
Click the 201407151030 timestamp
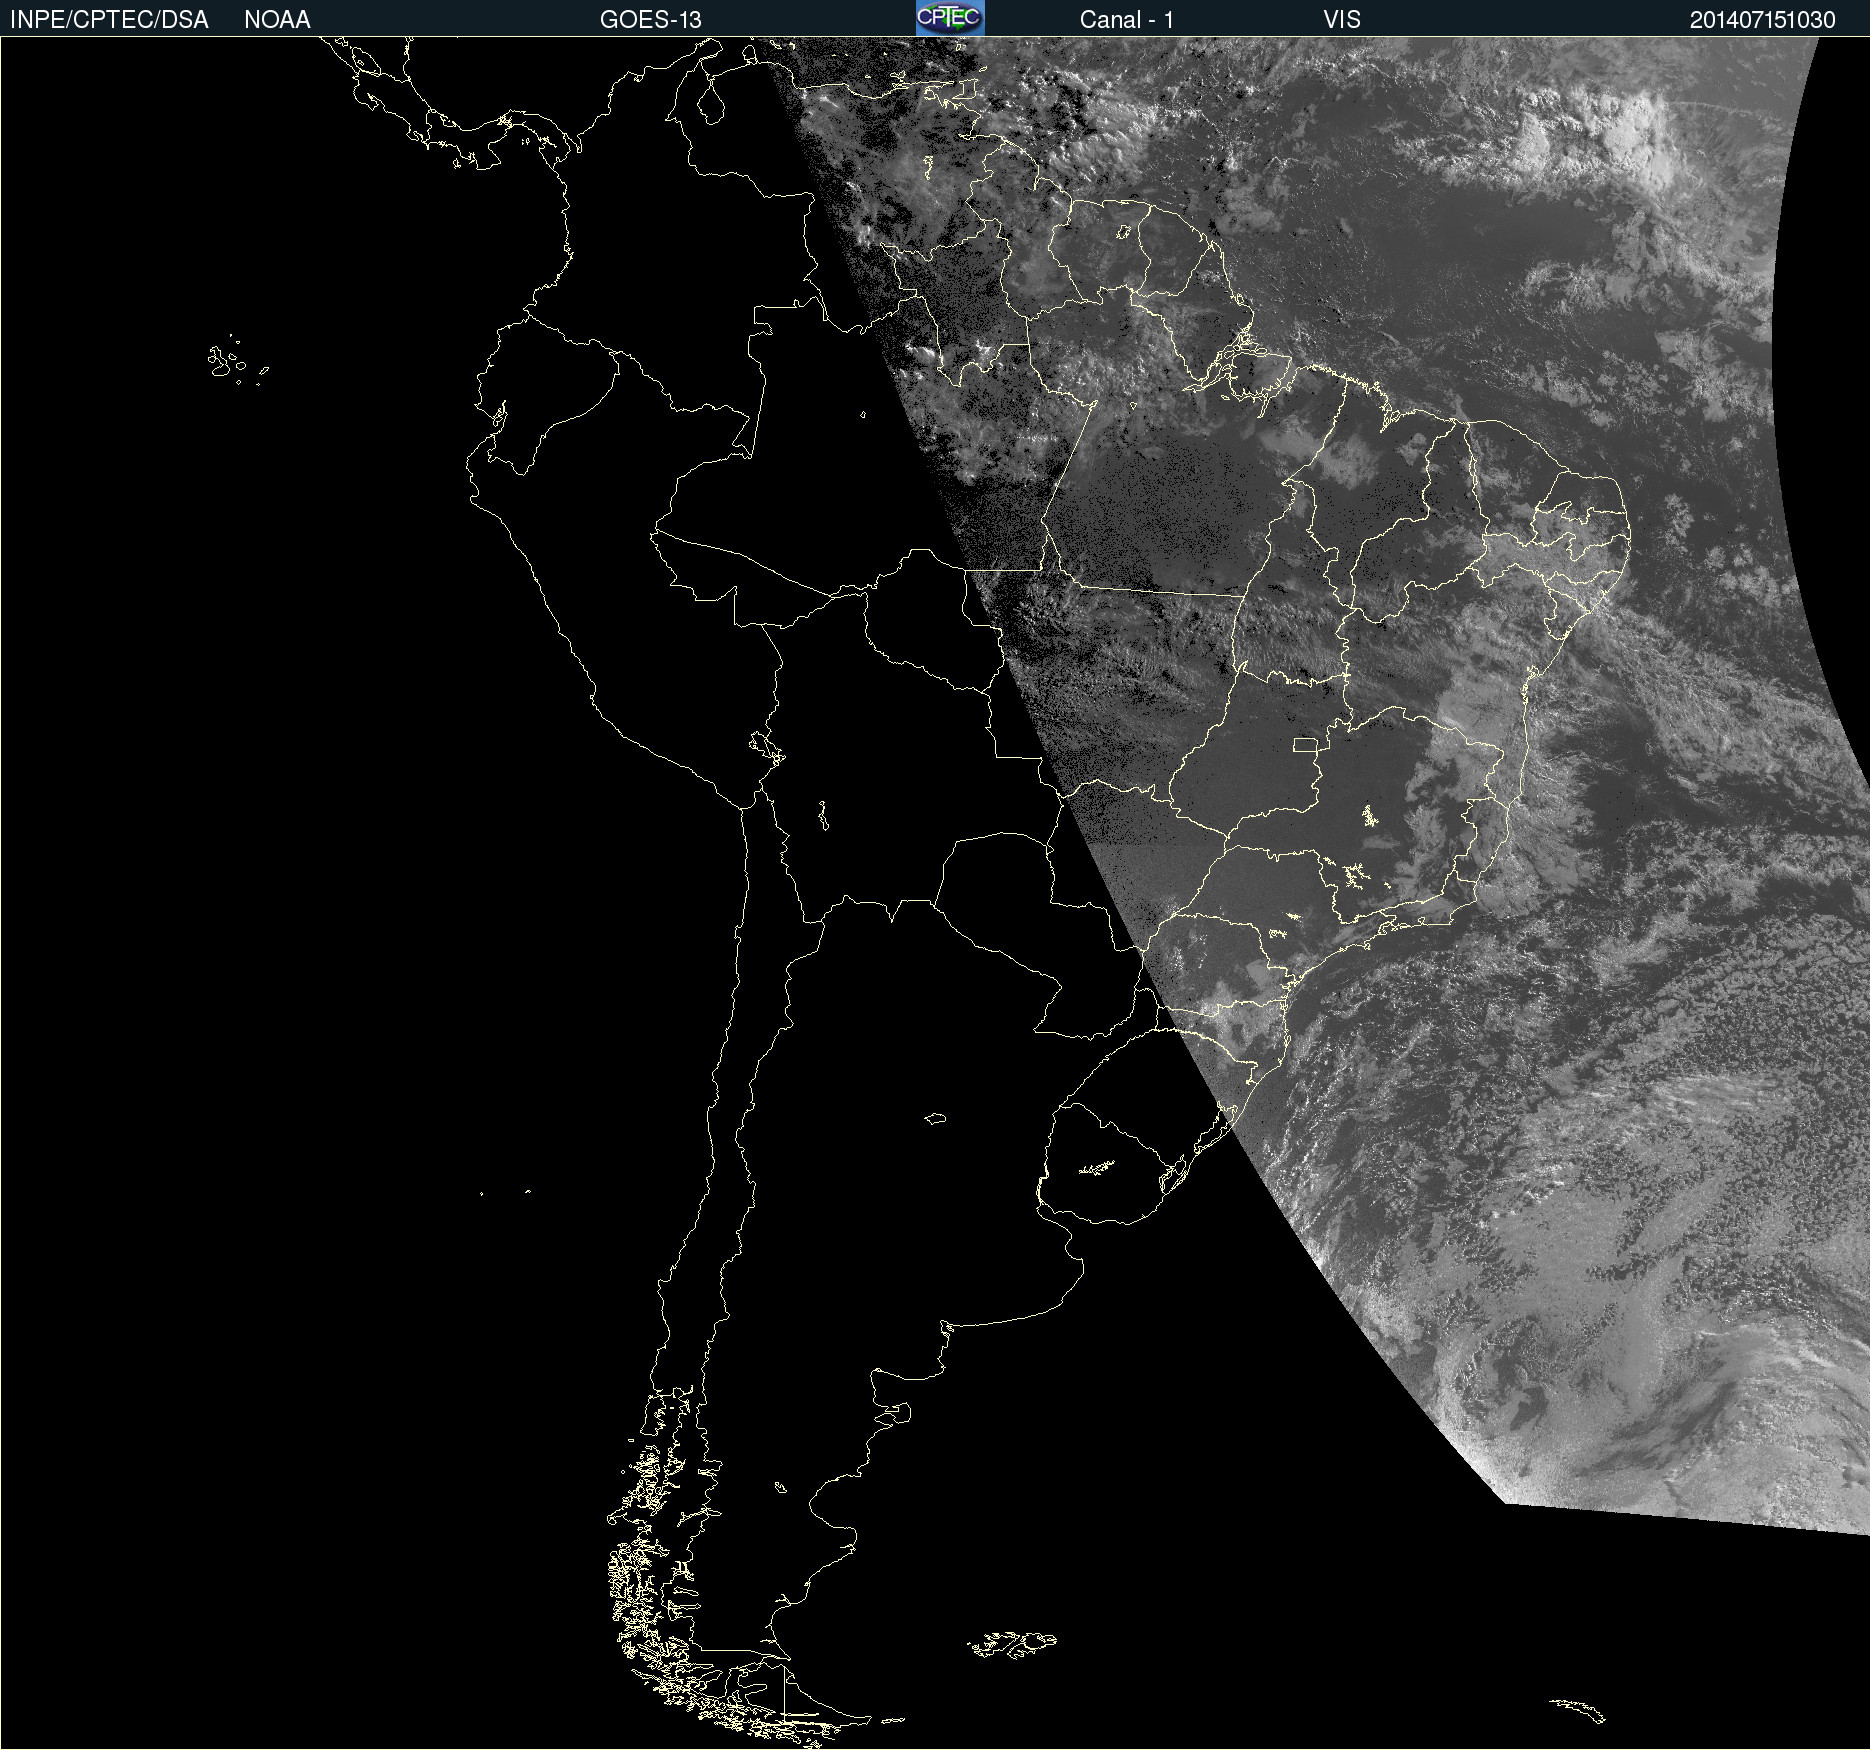tap(1762, 20)
